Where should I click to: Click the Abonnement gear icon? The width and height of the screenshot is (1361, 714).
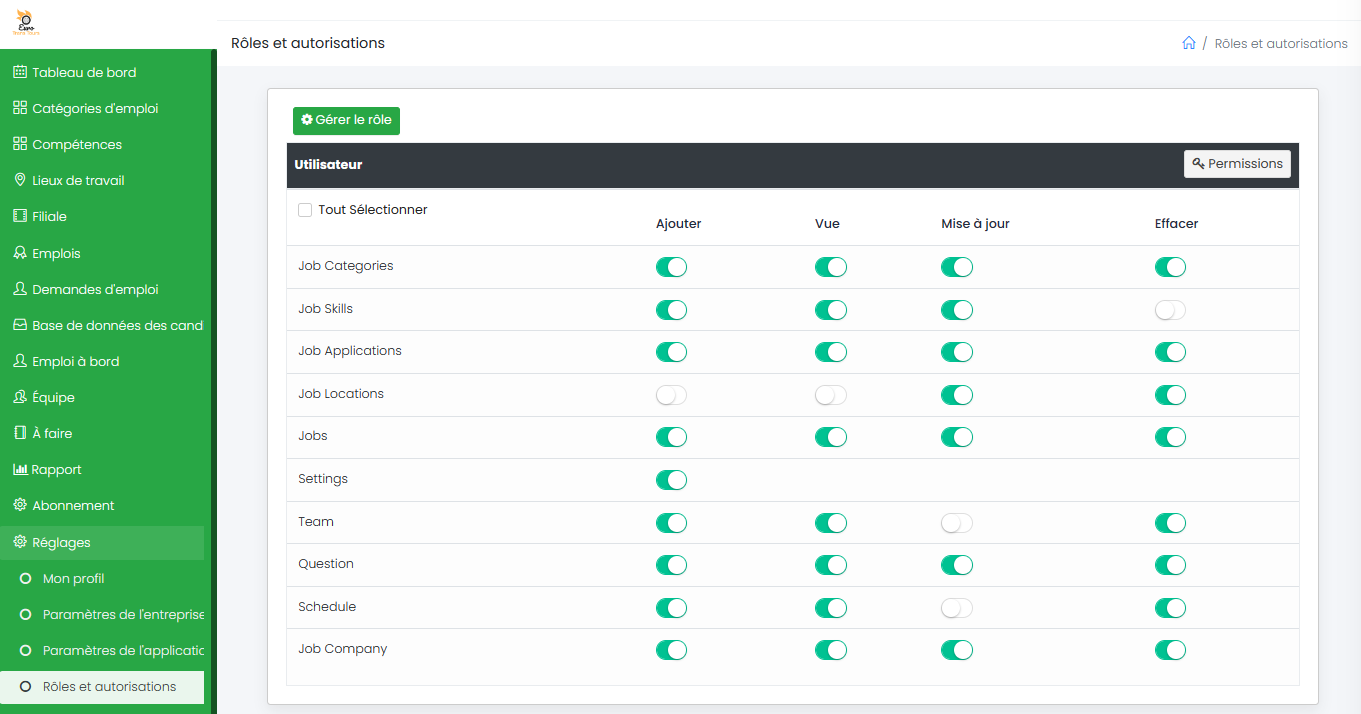tap(19, 505)
